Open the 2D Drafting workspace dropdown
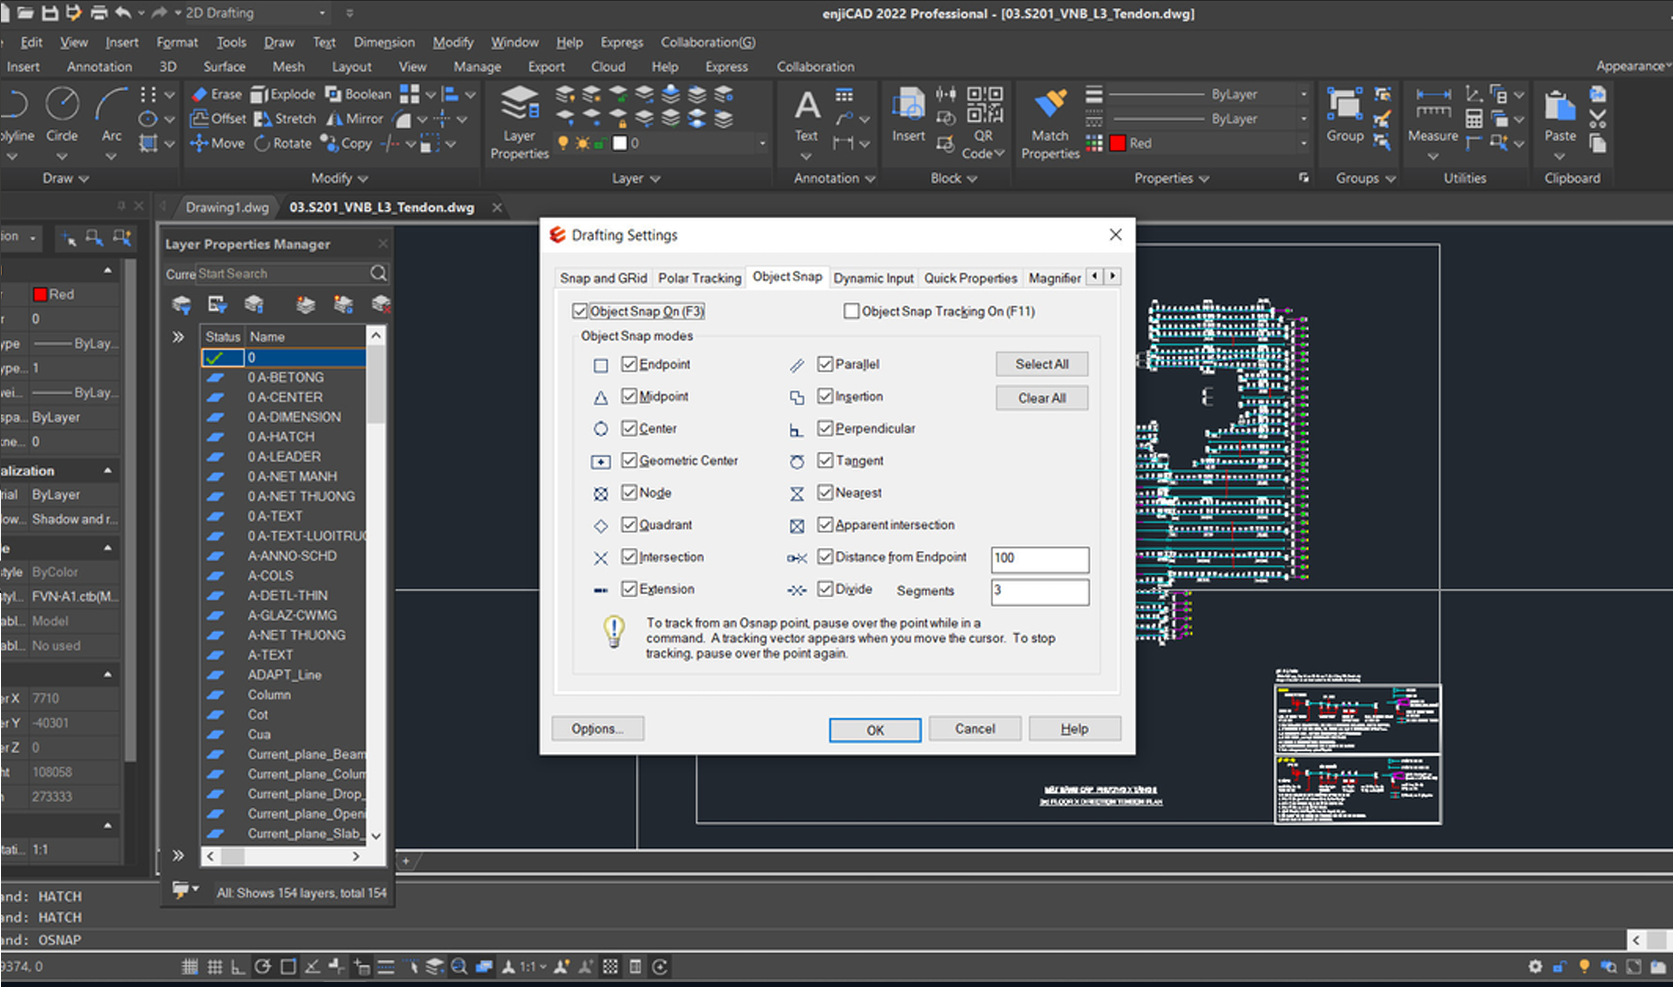Screen dimensions: 1673x987 pyautogui.click(x=322, y=13)
